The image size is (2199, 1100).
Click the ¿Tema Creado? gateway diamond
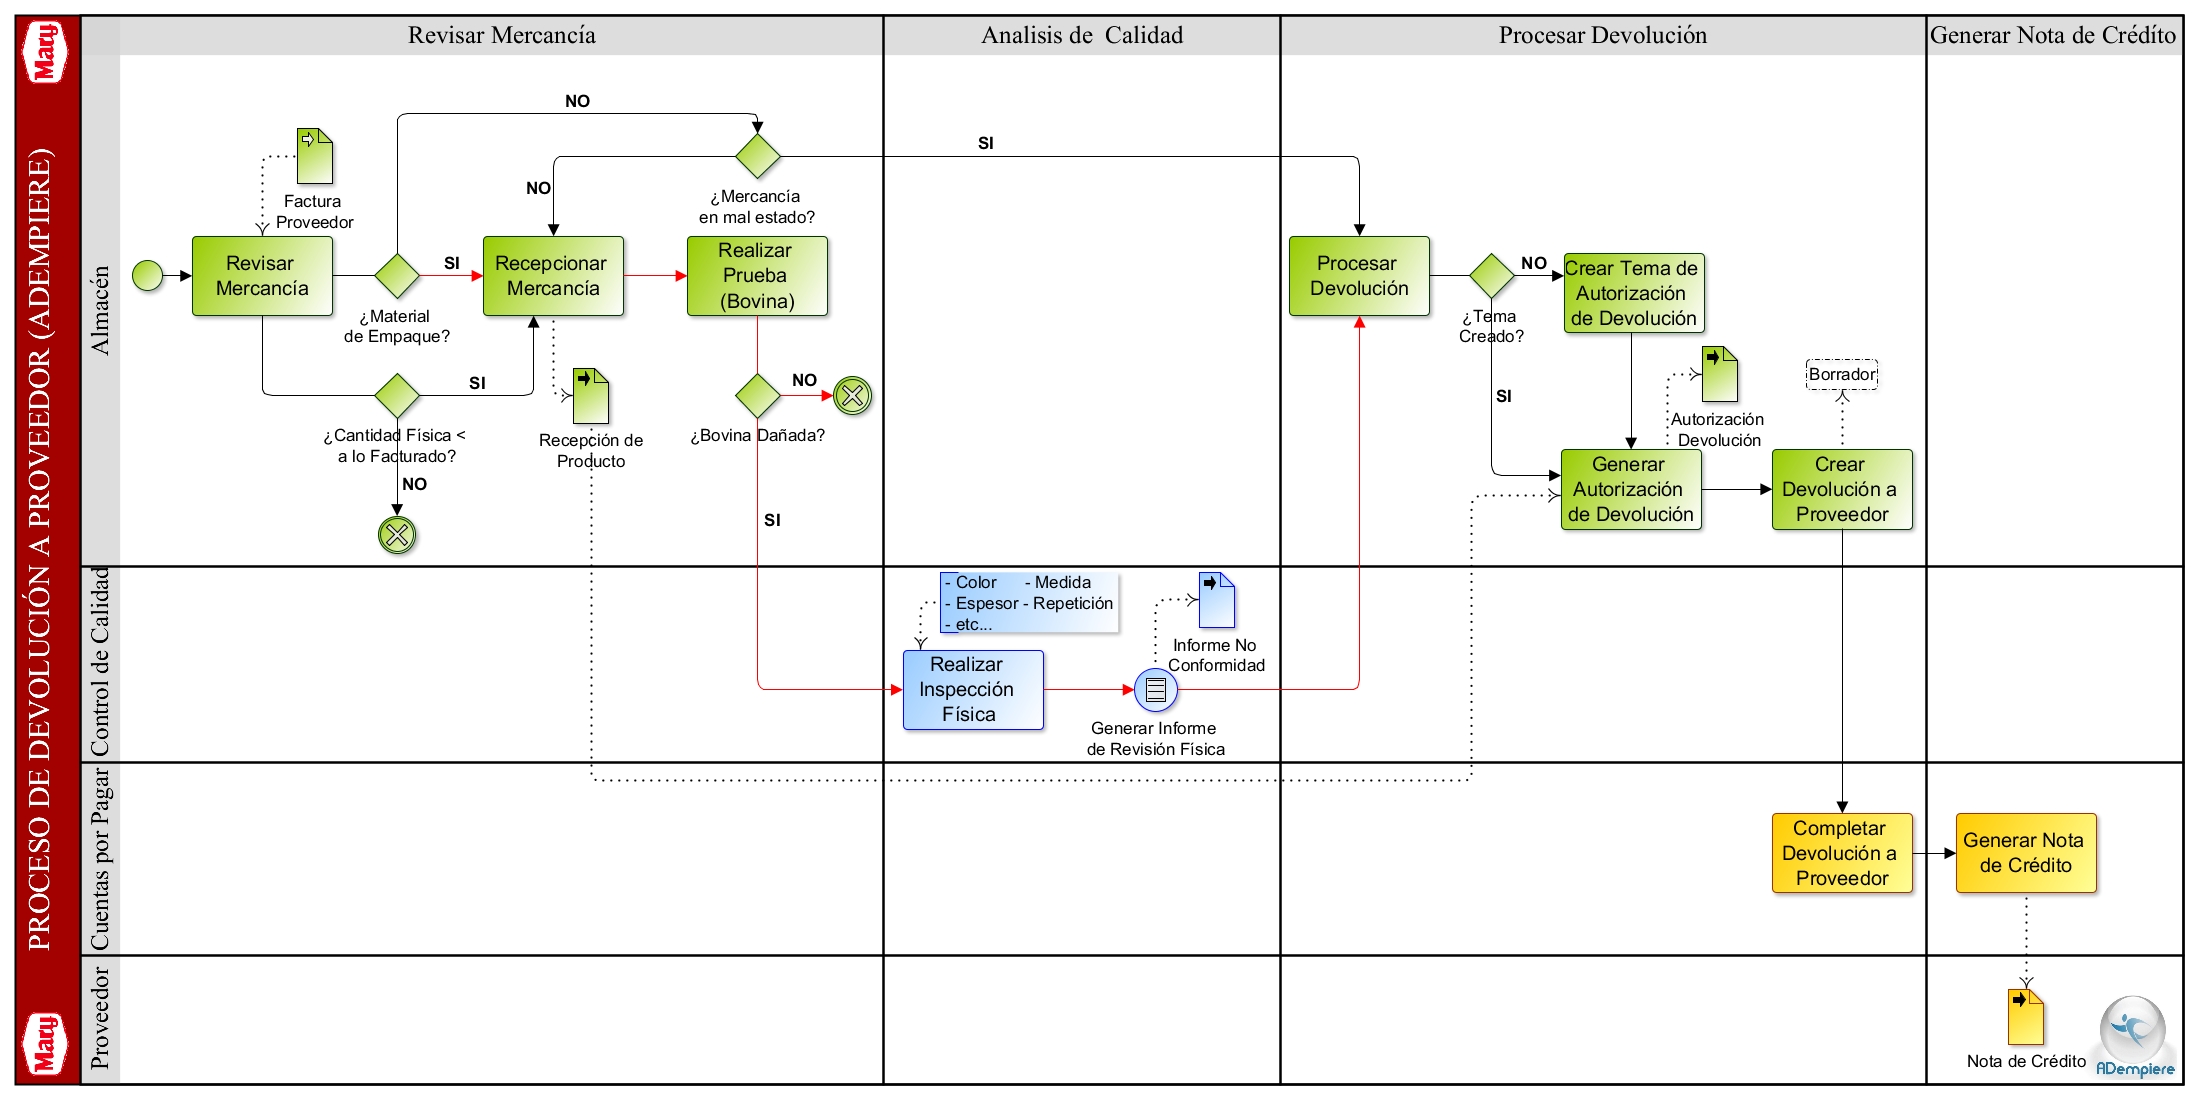coord(1492,275)
